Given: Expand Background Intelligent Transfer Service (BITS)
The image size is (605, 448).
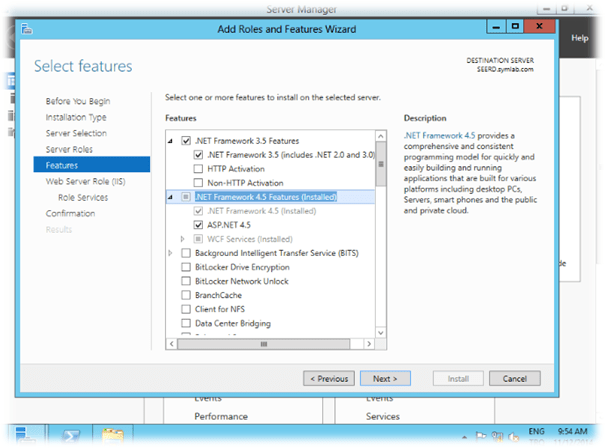Looking at the screenshot, I should (x=170, y=253).
